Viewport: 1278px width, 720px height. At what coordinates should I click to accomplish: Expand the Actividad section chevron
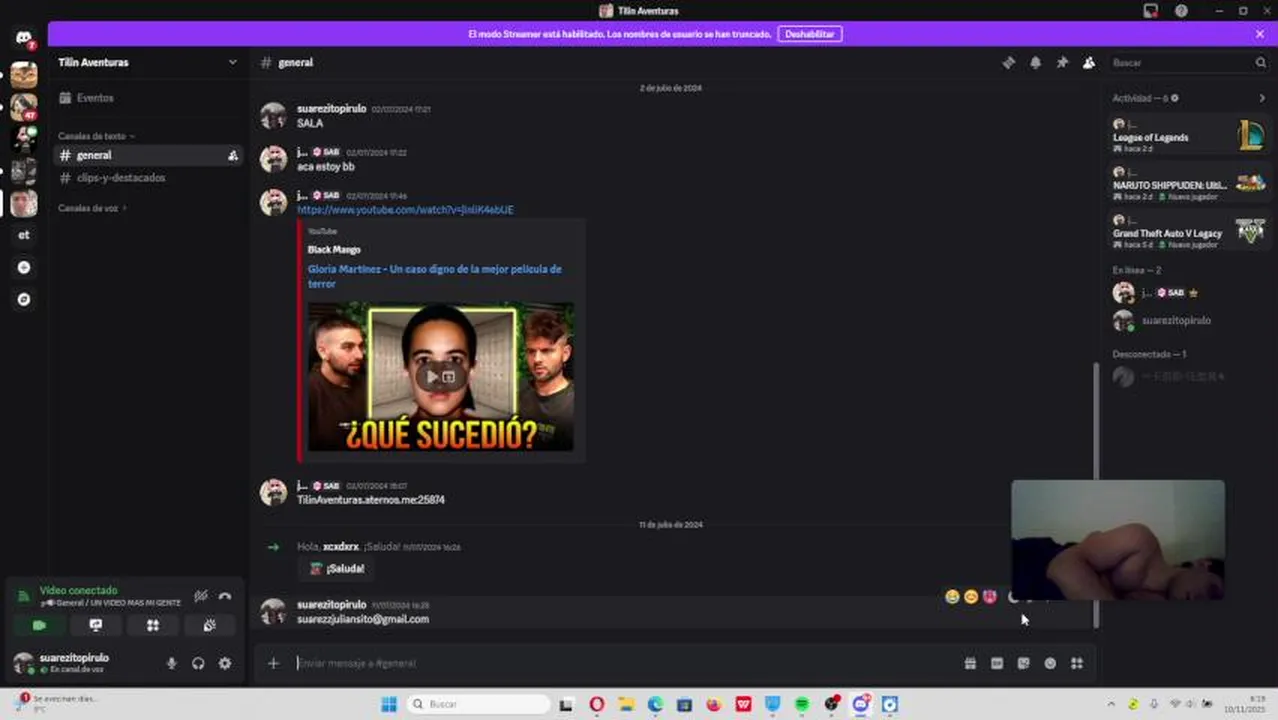(x=1262, y=98)
